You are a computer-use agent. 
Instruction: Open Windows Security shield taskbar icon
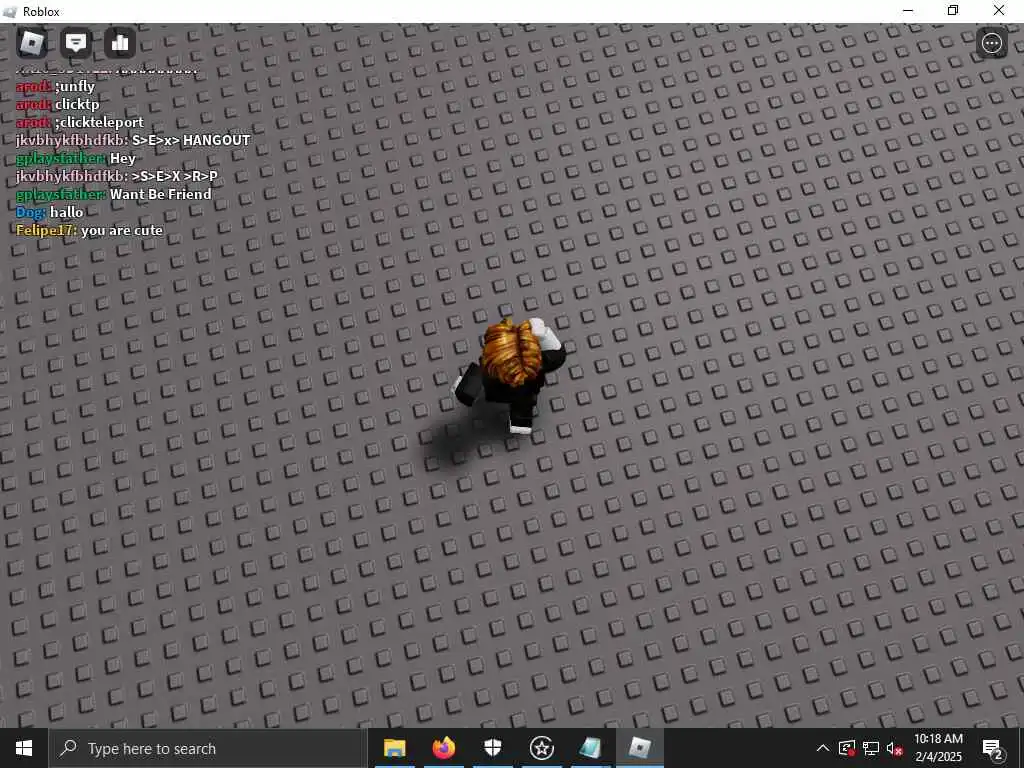click(x=492, y=748)
